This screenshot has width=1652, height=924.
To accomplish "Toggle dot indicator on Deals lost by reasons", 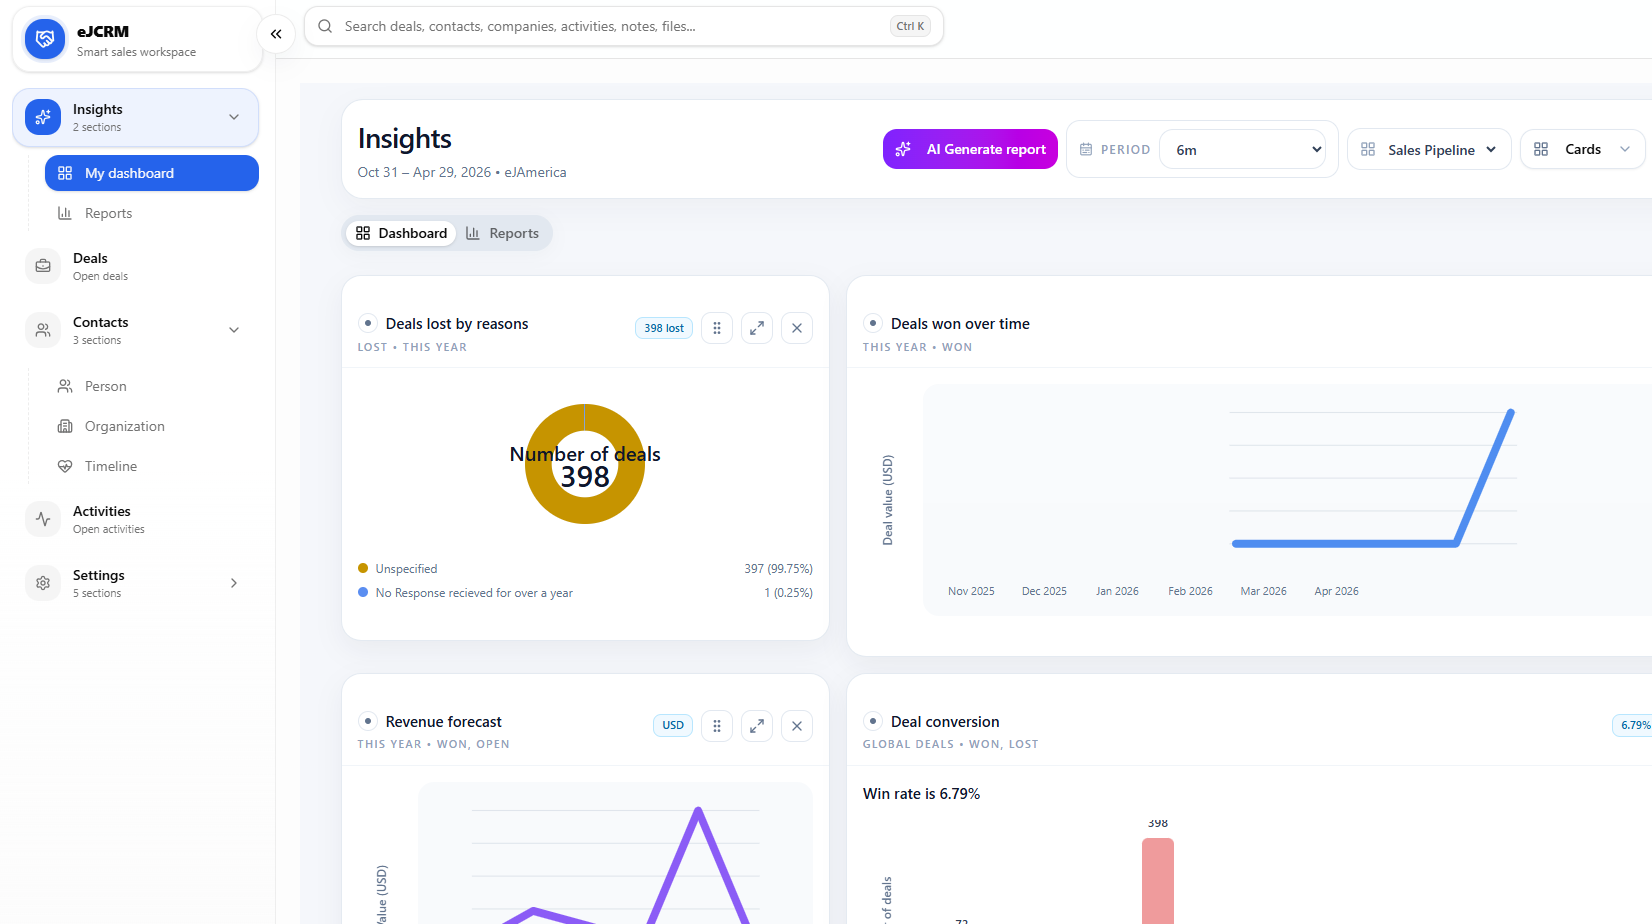I will 368,323.
